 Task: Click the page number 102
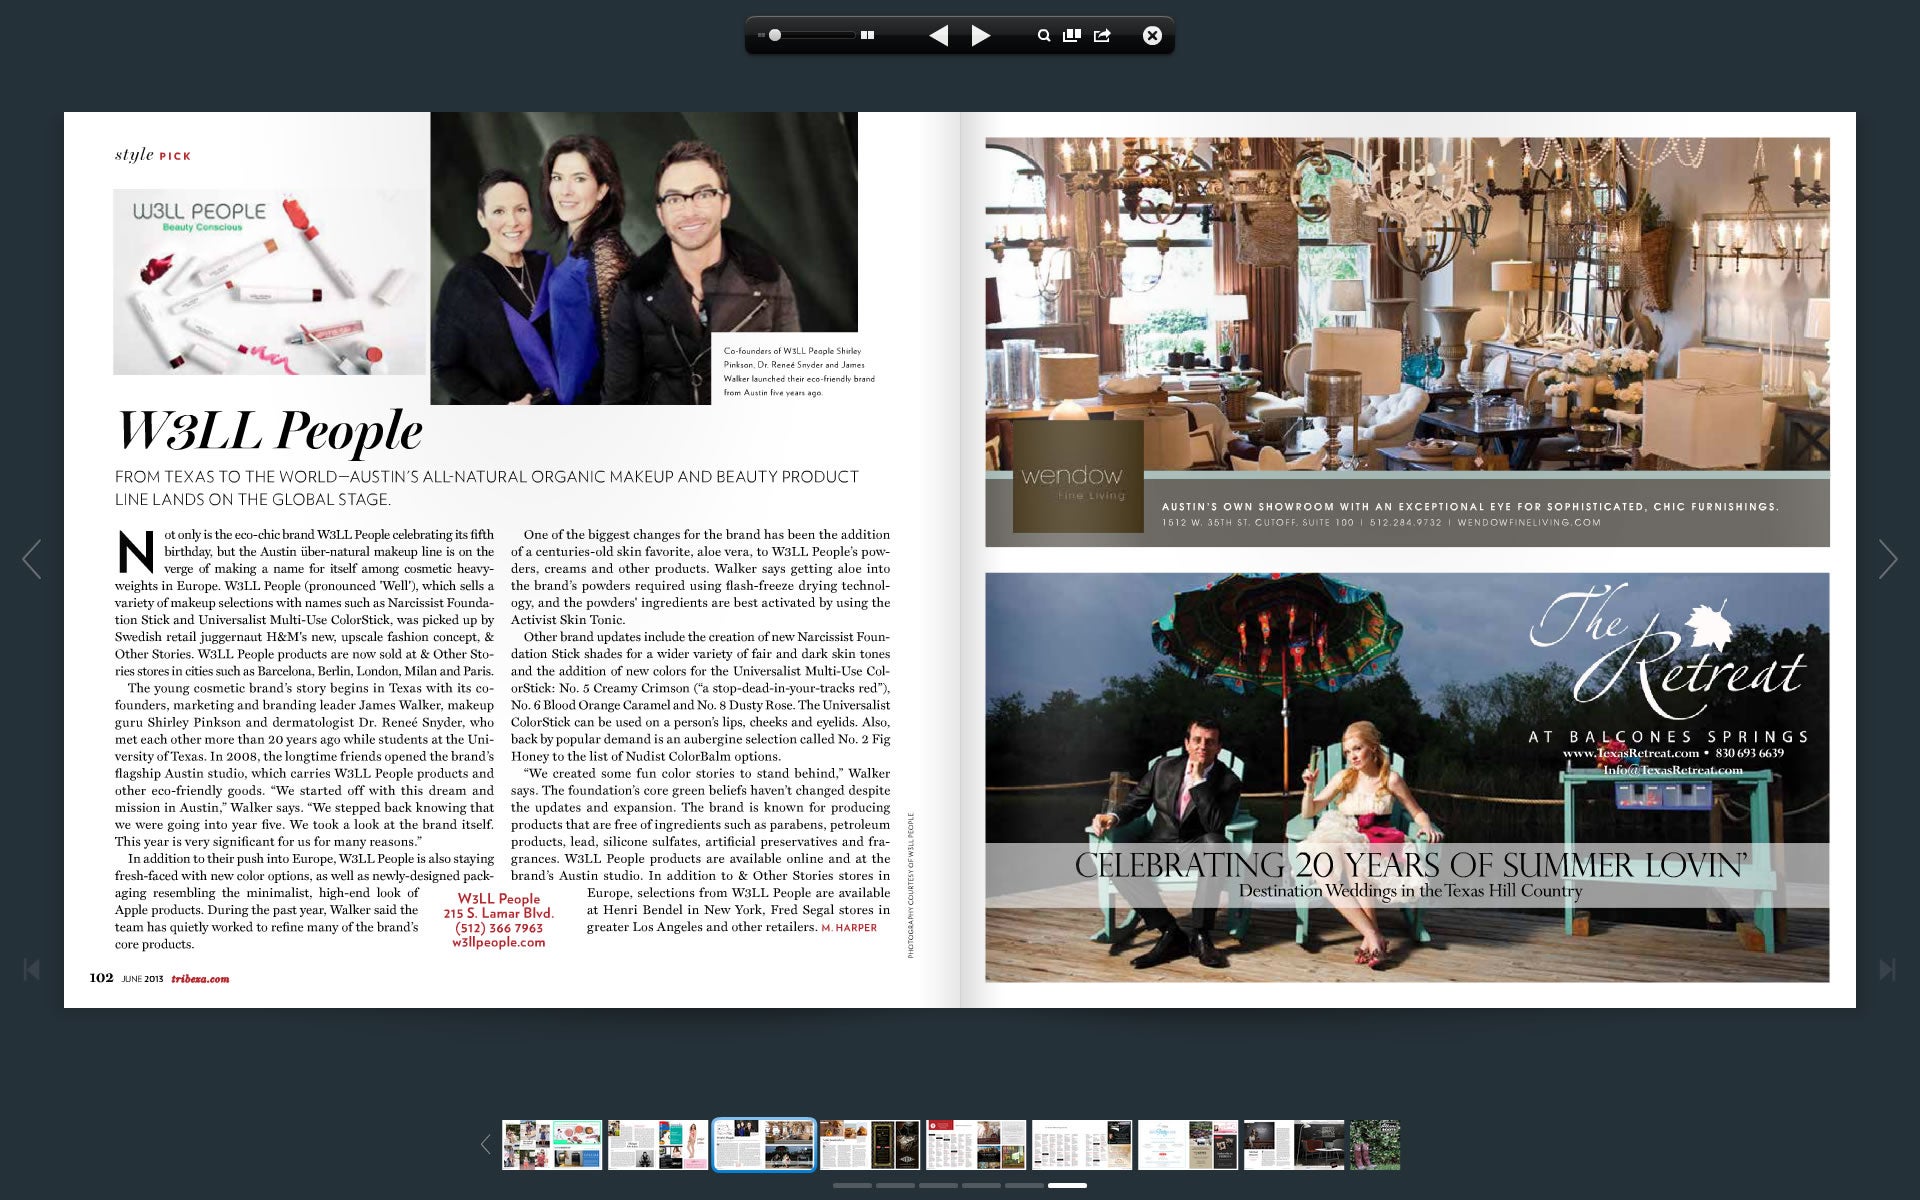(101, 978)
